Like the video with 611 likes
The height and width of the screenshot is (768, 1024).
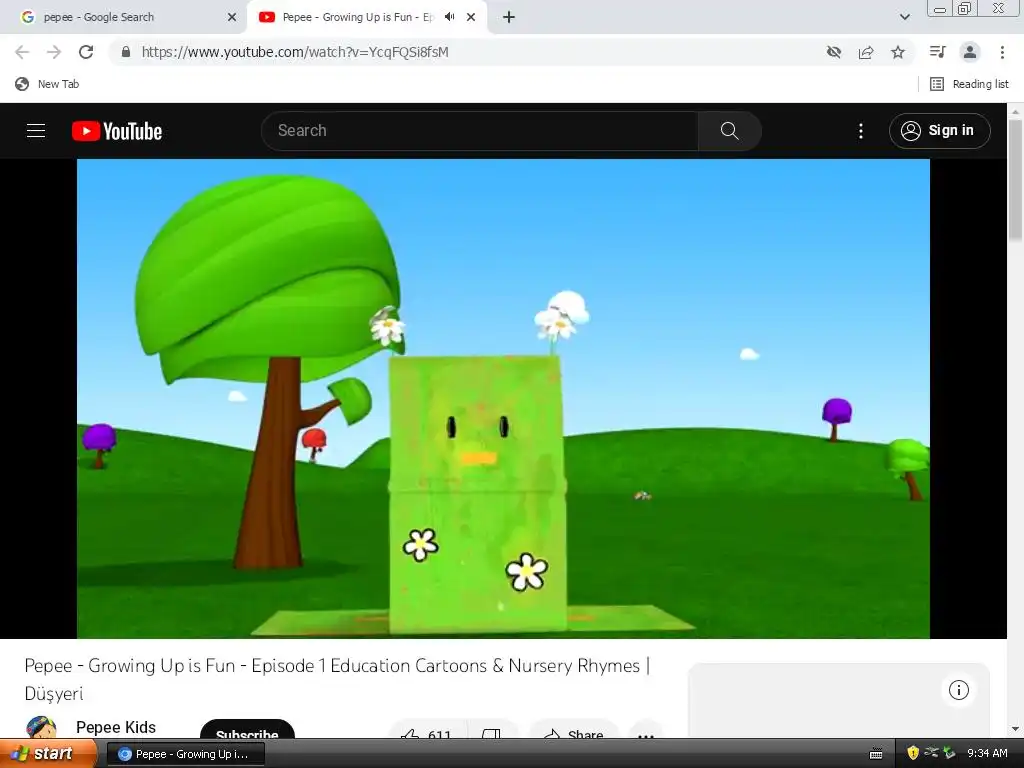(426, 731)
